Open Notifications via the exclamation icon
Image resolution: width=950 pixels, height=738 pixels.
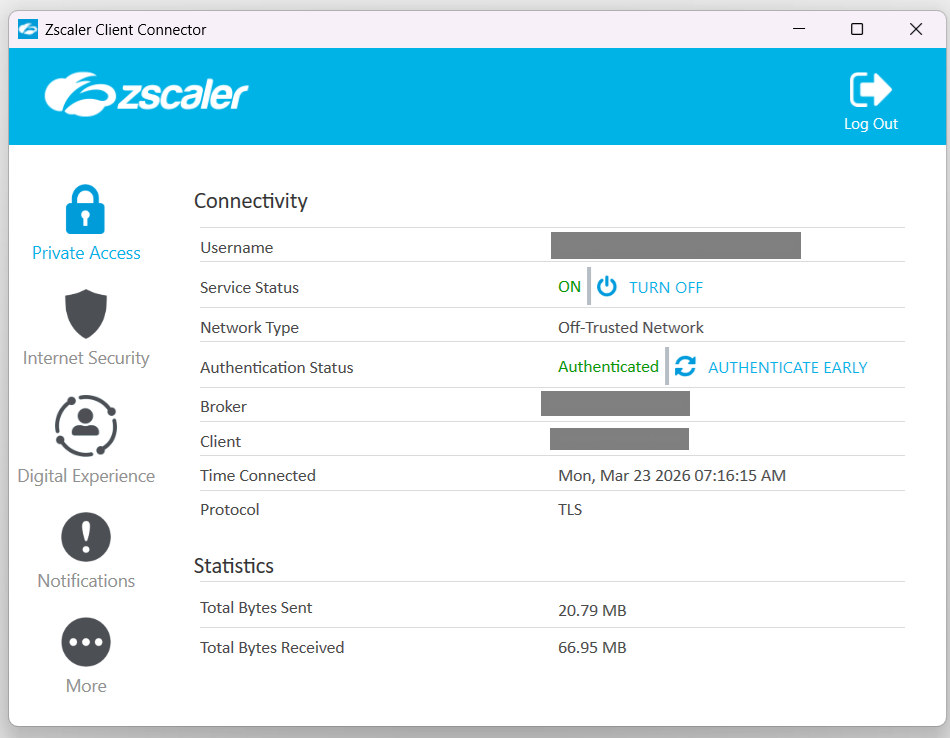point(86,537)
